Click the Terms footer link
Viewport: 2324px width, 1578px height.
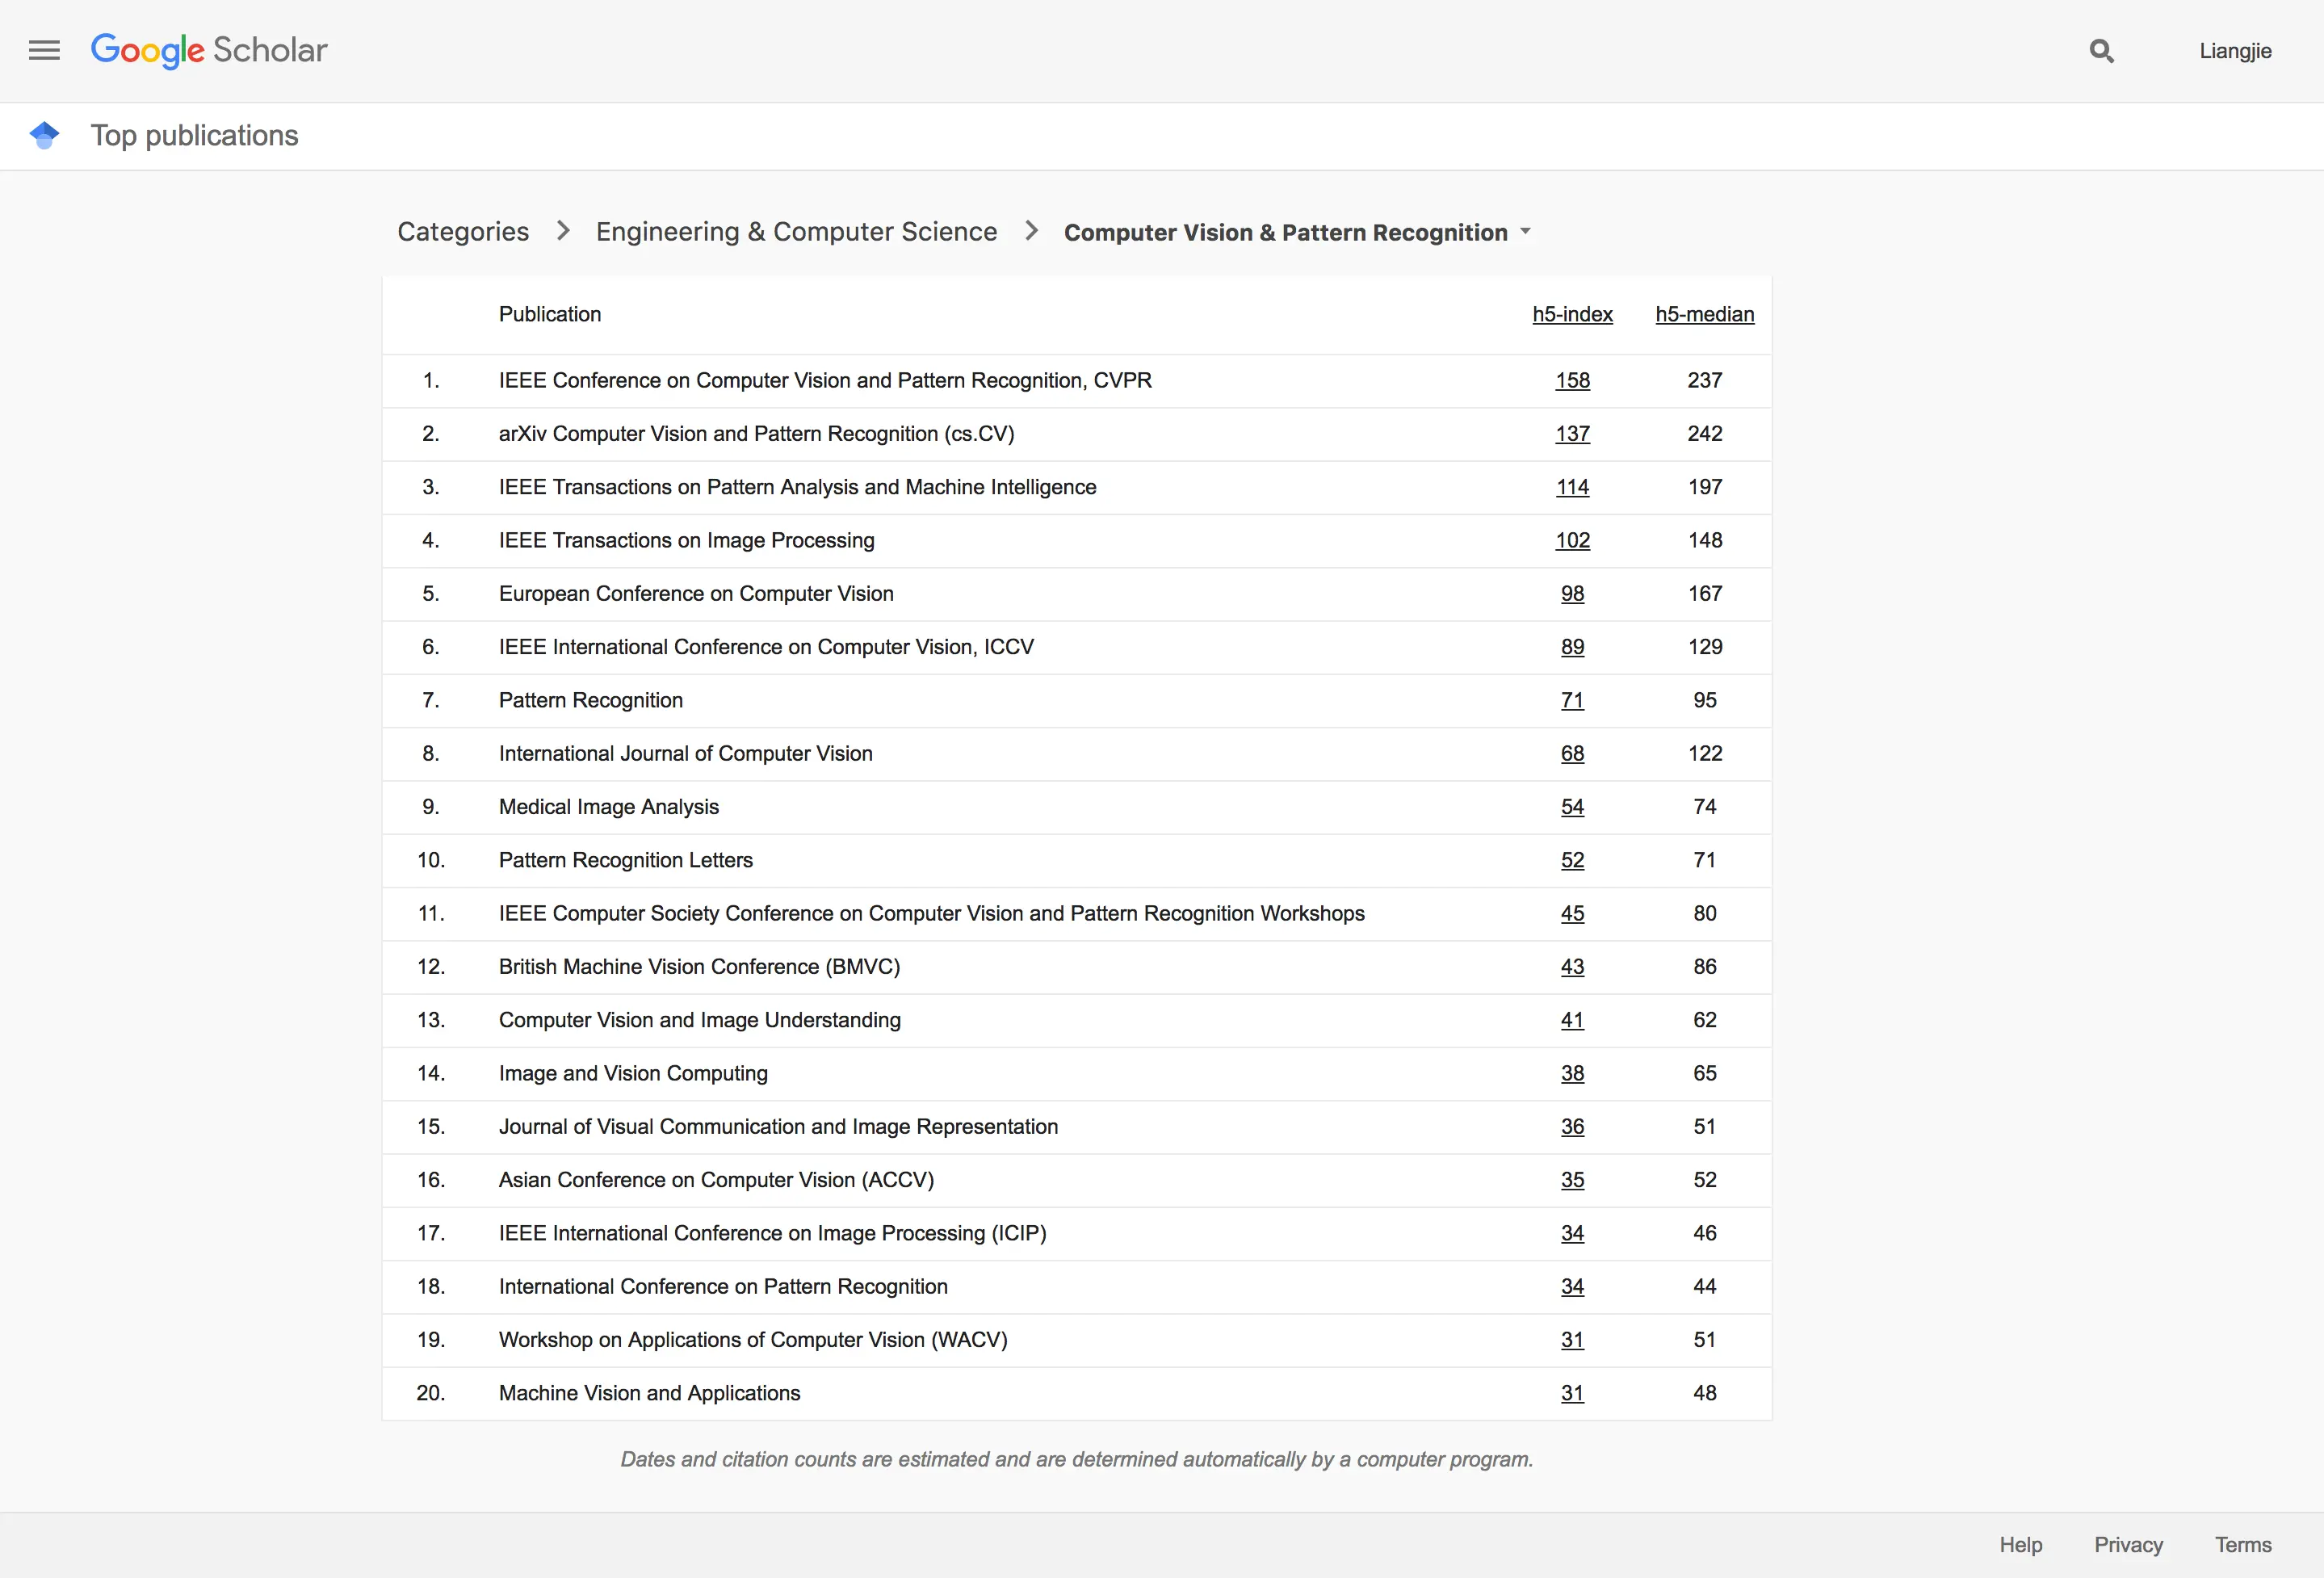tap(2242, 1545)
